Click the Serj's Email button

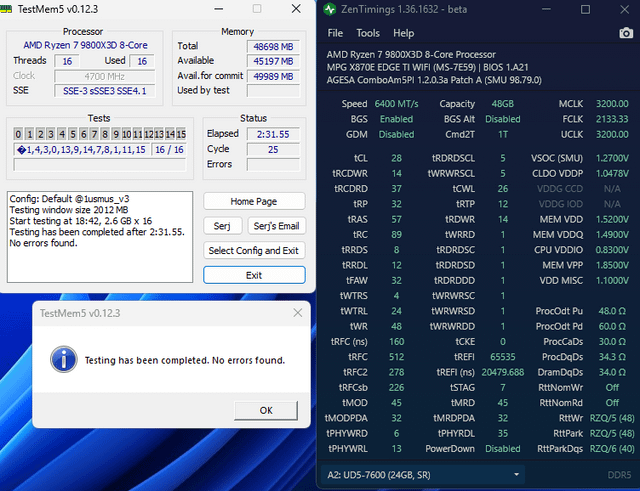coord(276,226)
